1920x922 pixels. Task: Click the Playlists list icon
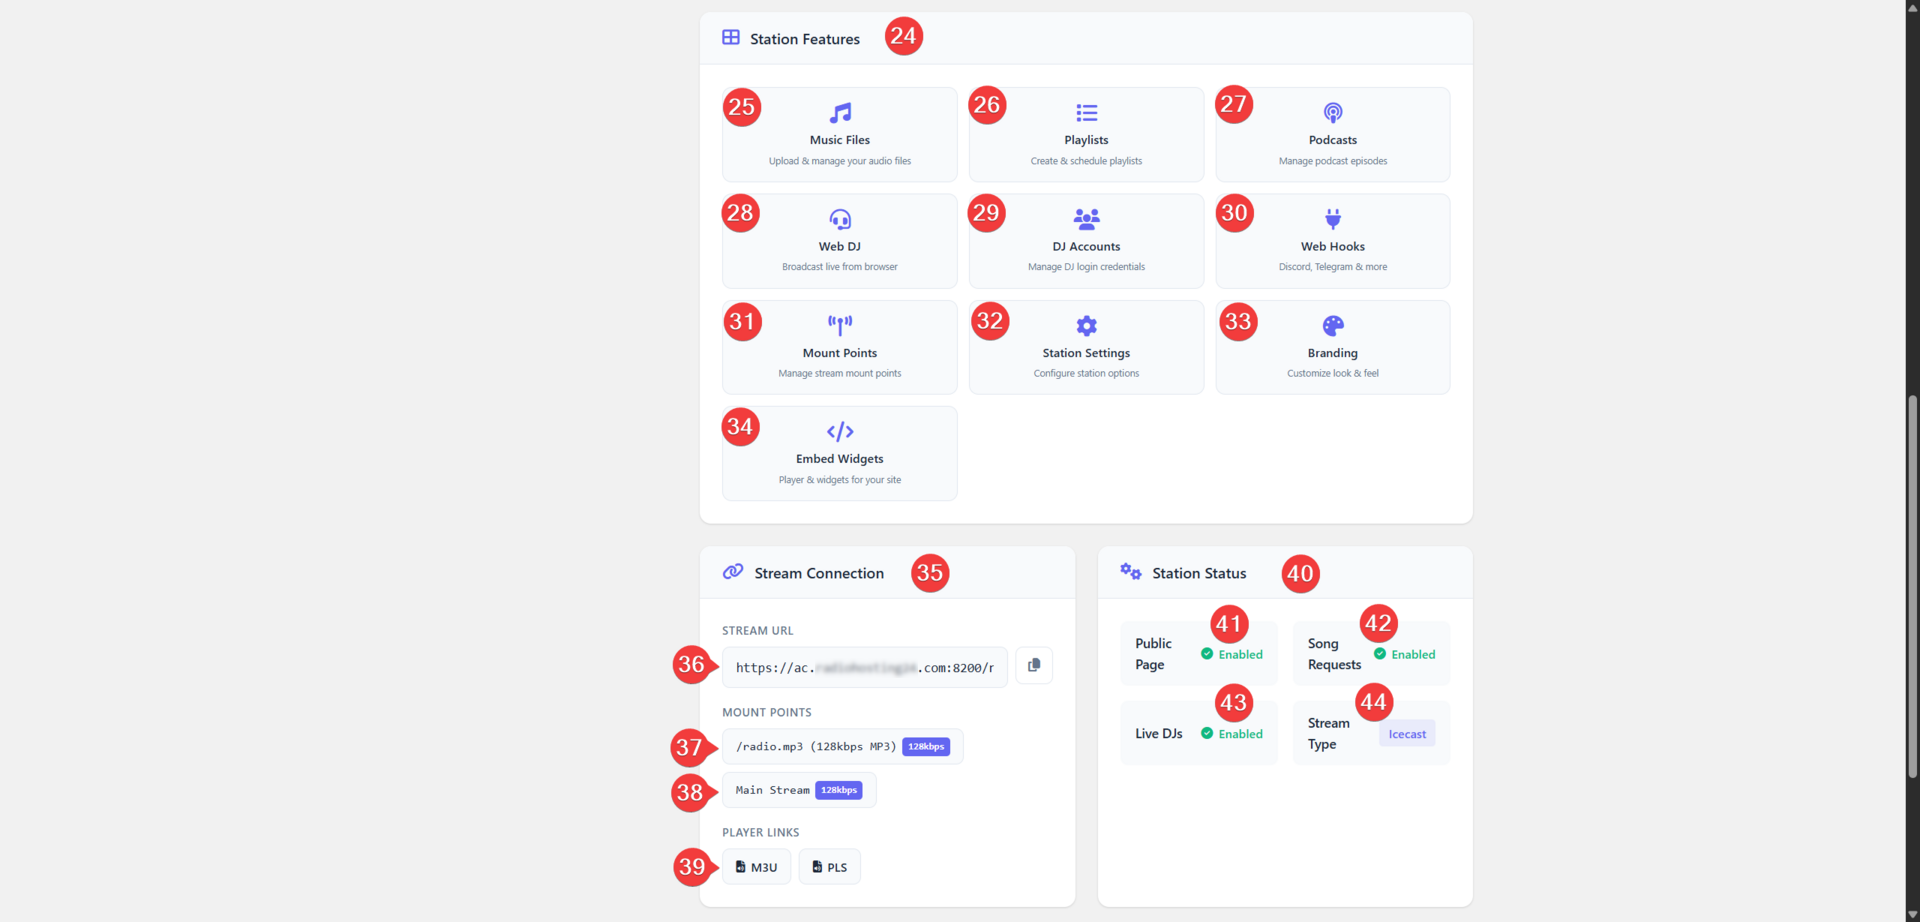[1085, 112]
